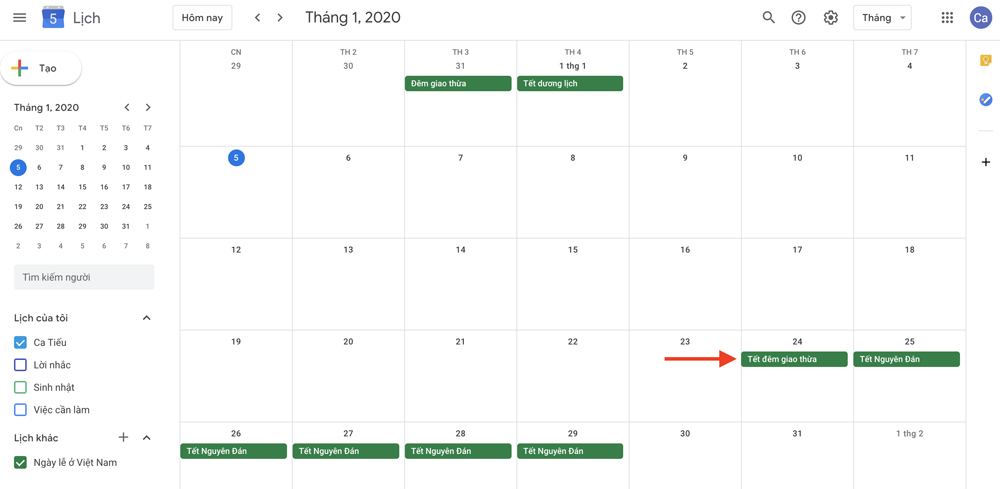
Task: Click the plus icon to get add-ons
Action: [985, 162]
